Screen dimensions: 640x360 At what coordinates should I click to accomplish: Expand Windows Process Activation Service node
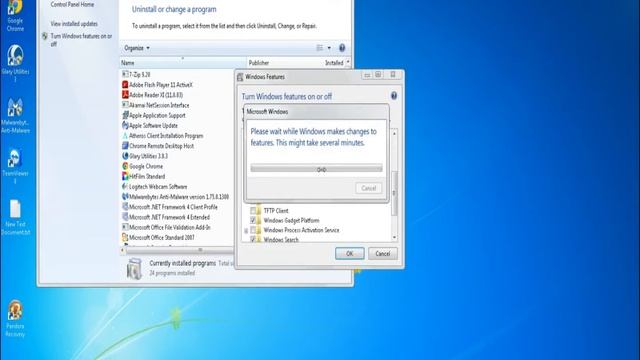coord(246,231)
